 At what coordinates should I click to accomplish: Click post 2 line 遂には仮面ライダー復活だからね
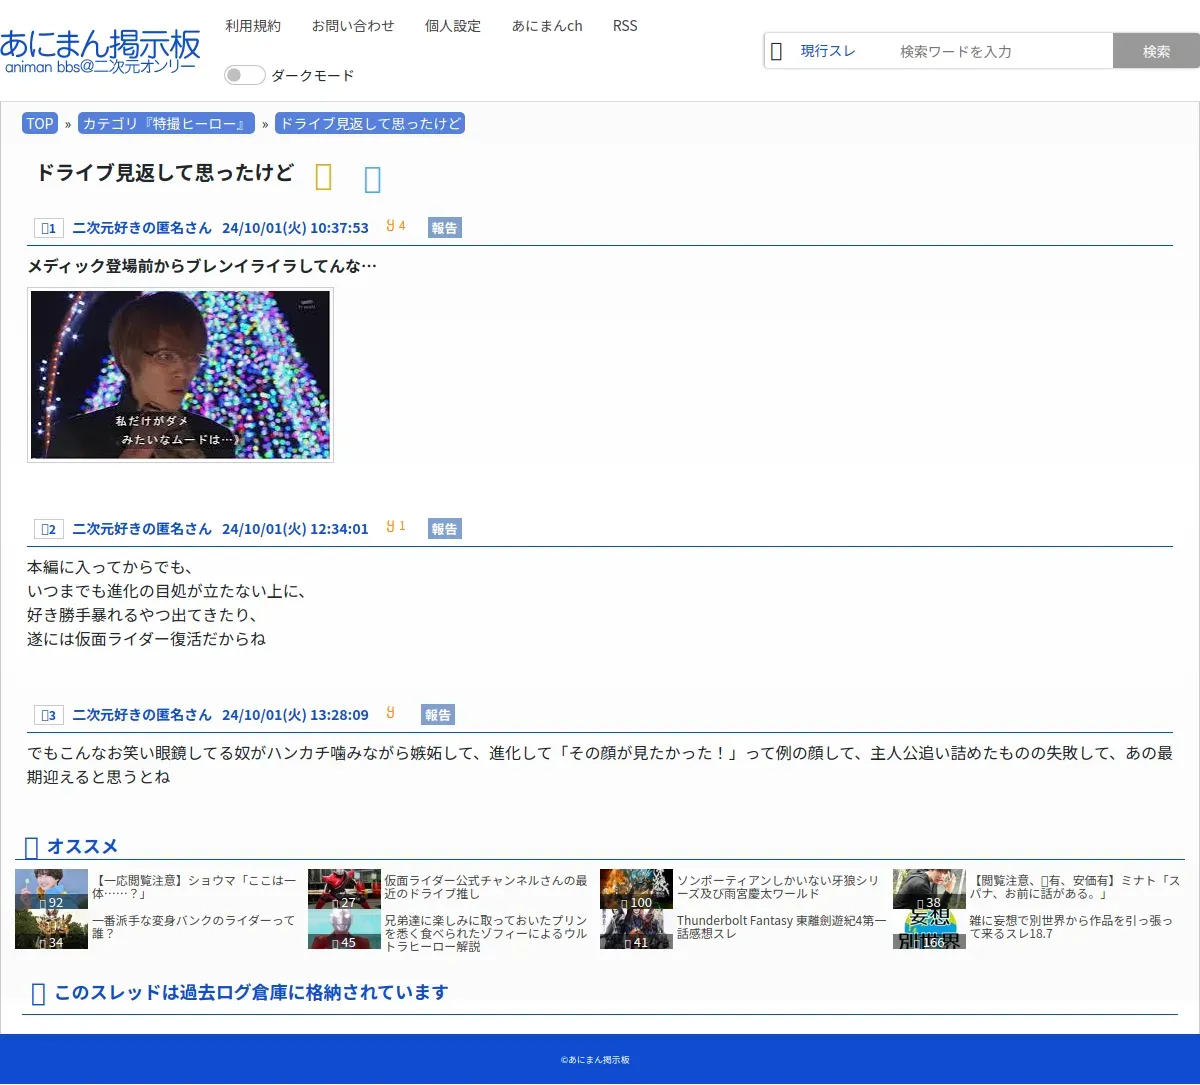tap(146, 639)
